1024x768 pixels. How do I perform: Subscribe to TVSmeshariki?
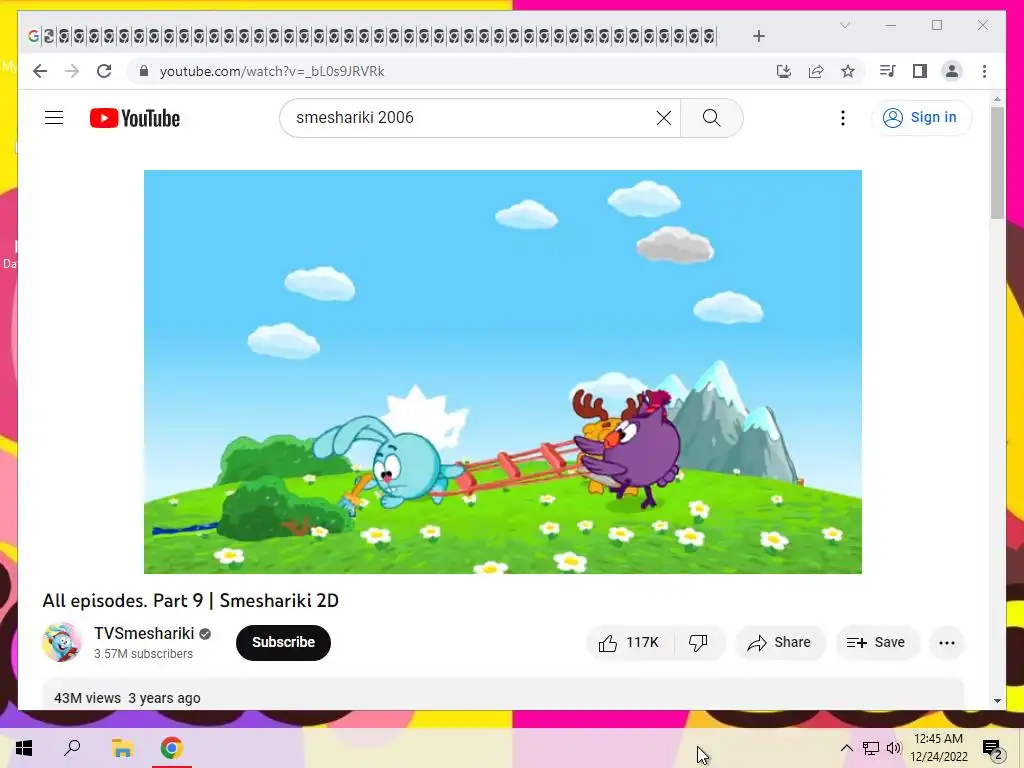pos(283,643)
